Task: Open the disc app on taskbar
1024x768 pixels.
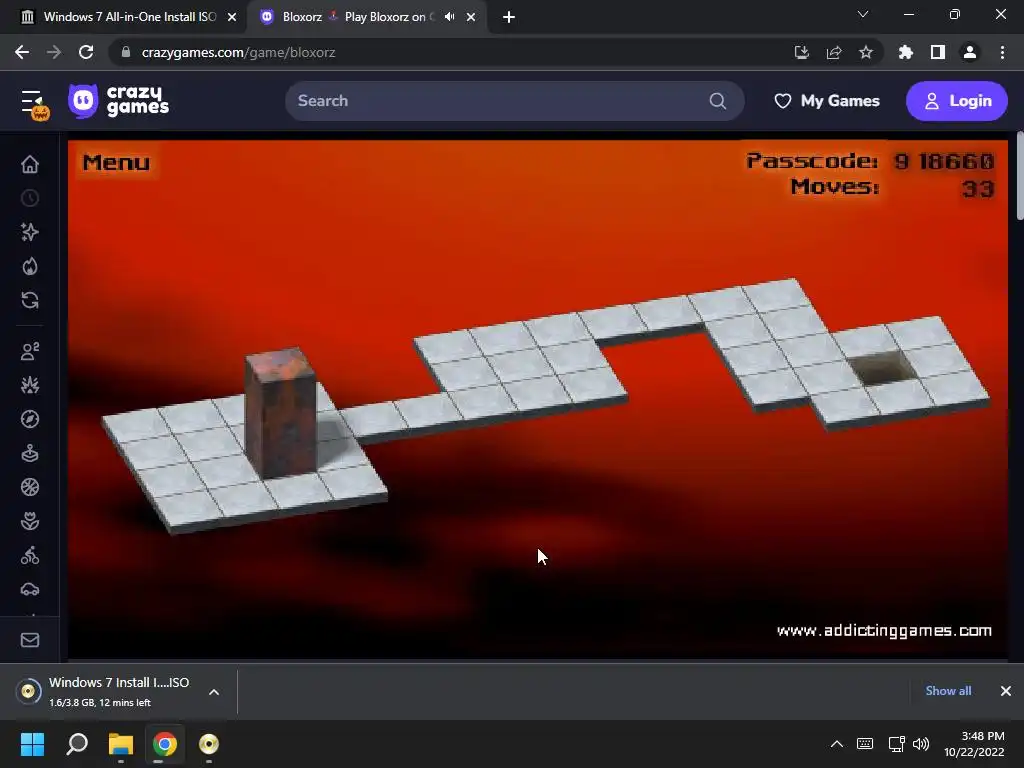Action: (x=209, y=744)
